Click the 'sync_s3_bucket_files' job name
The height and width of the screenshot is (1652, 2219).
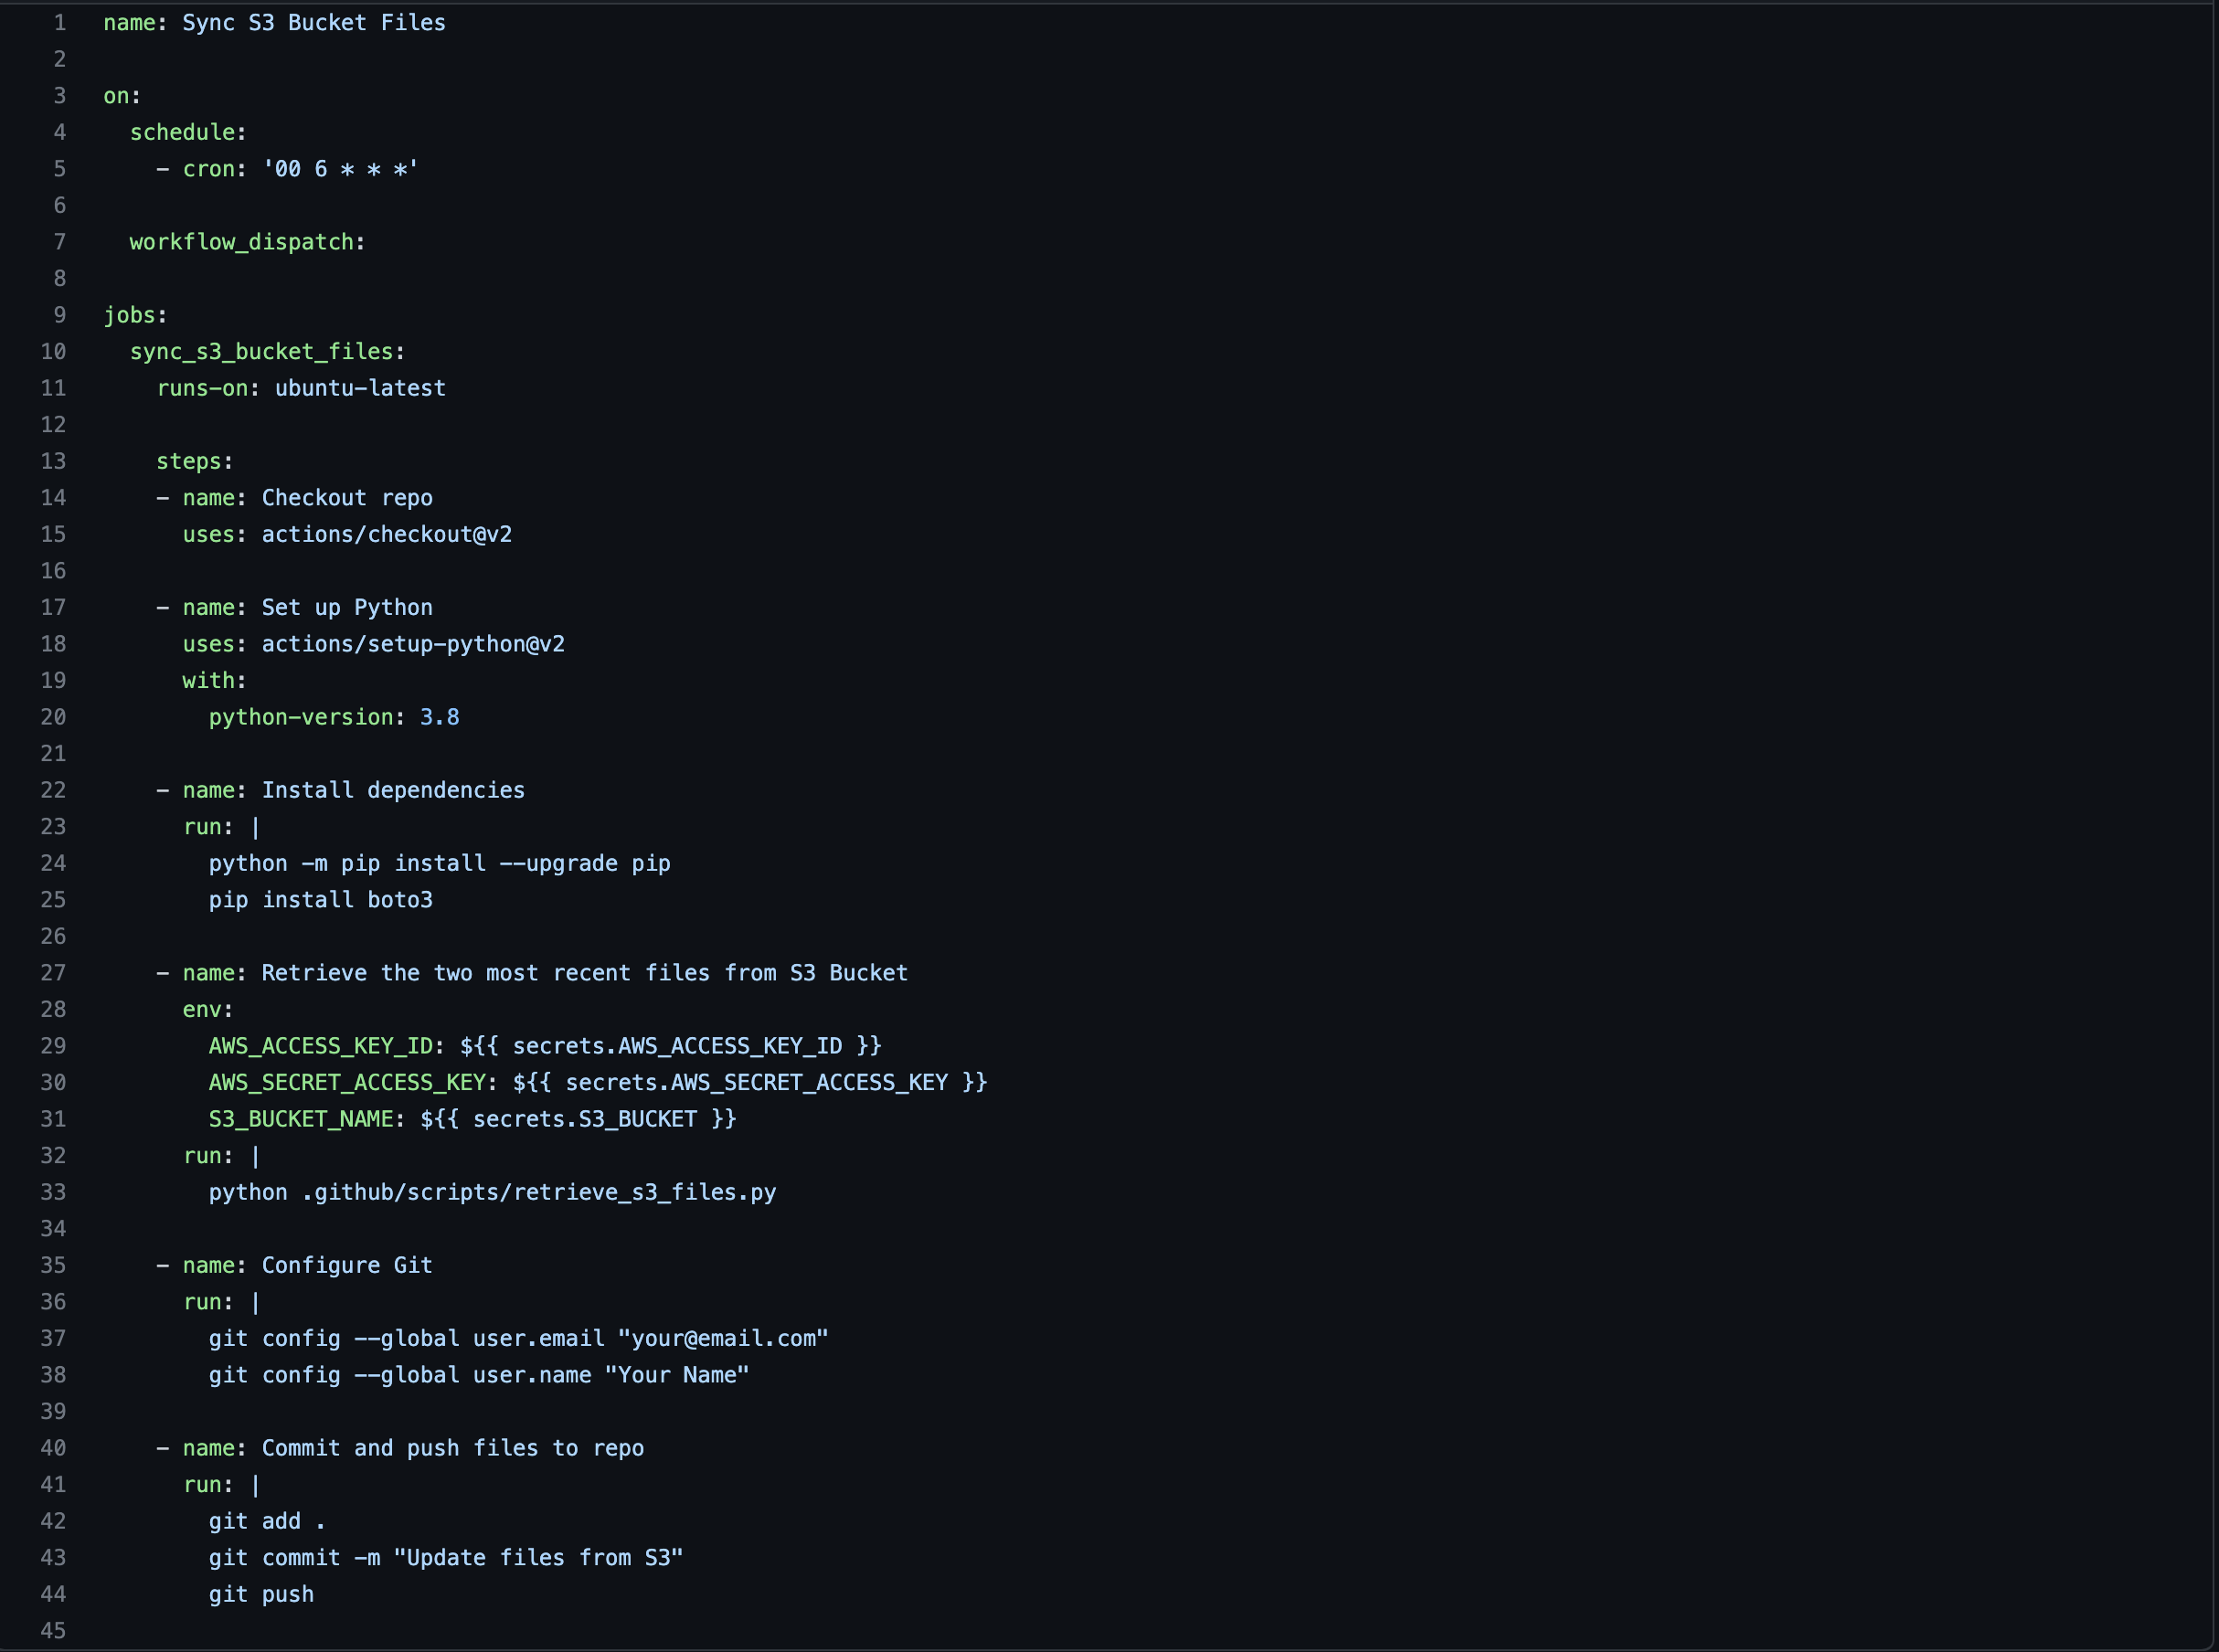[261, 352]
